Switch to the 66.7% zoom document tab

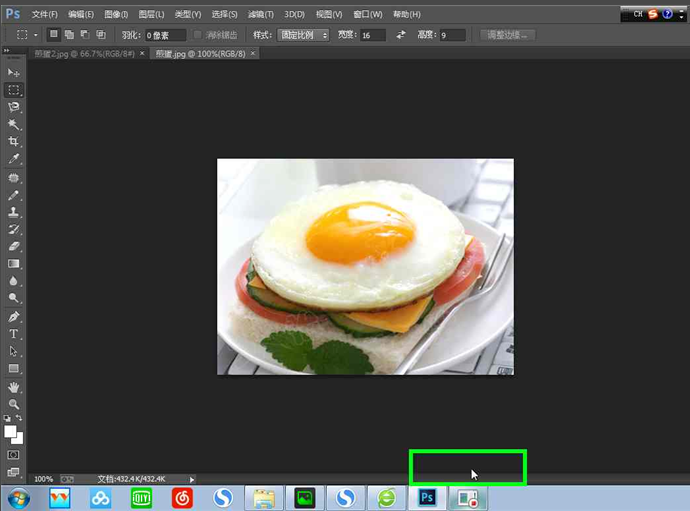click(84, 53)
